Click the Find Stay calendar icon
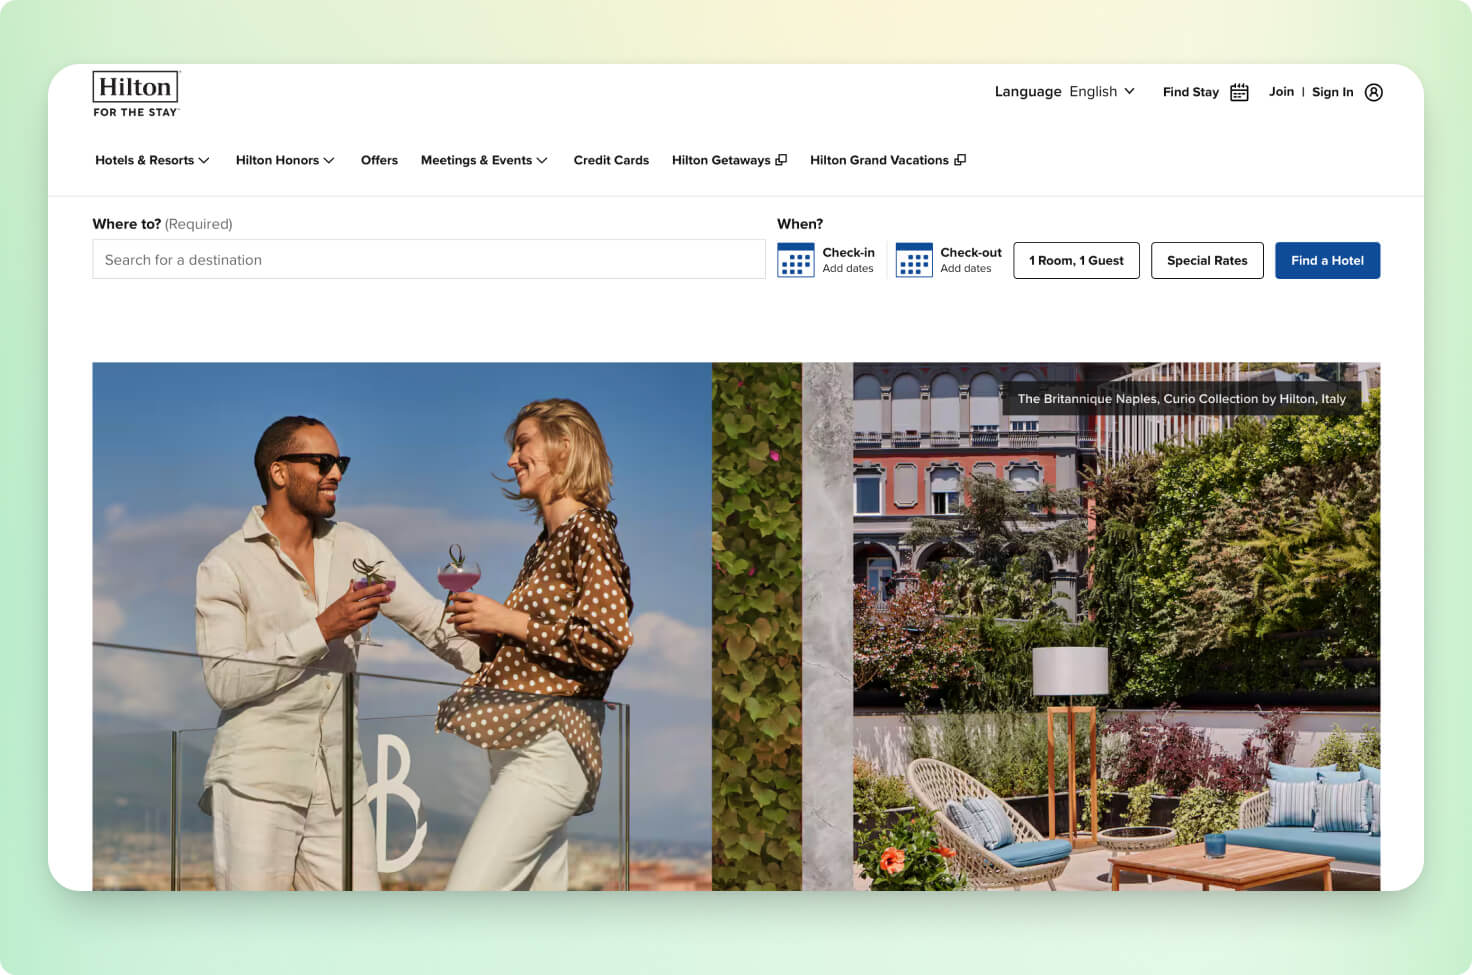This screenshot has width=1472, height=975. [1239, 92]
